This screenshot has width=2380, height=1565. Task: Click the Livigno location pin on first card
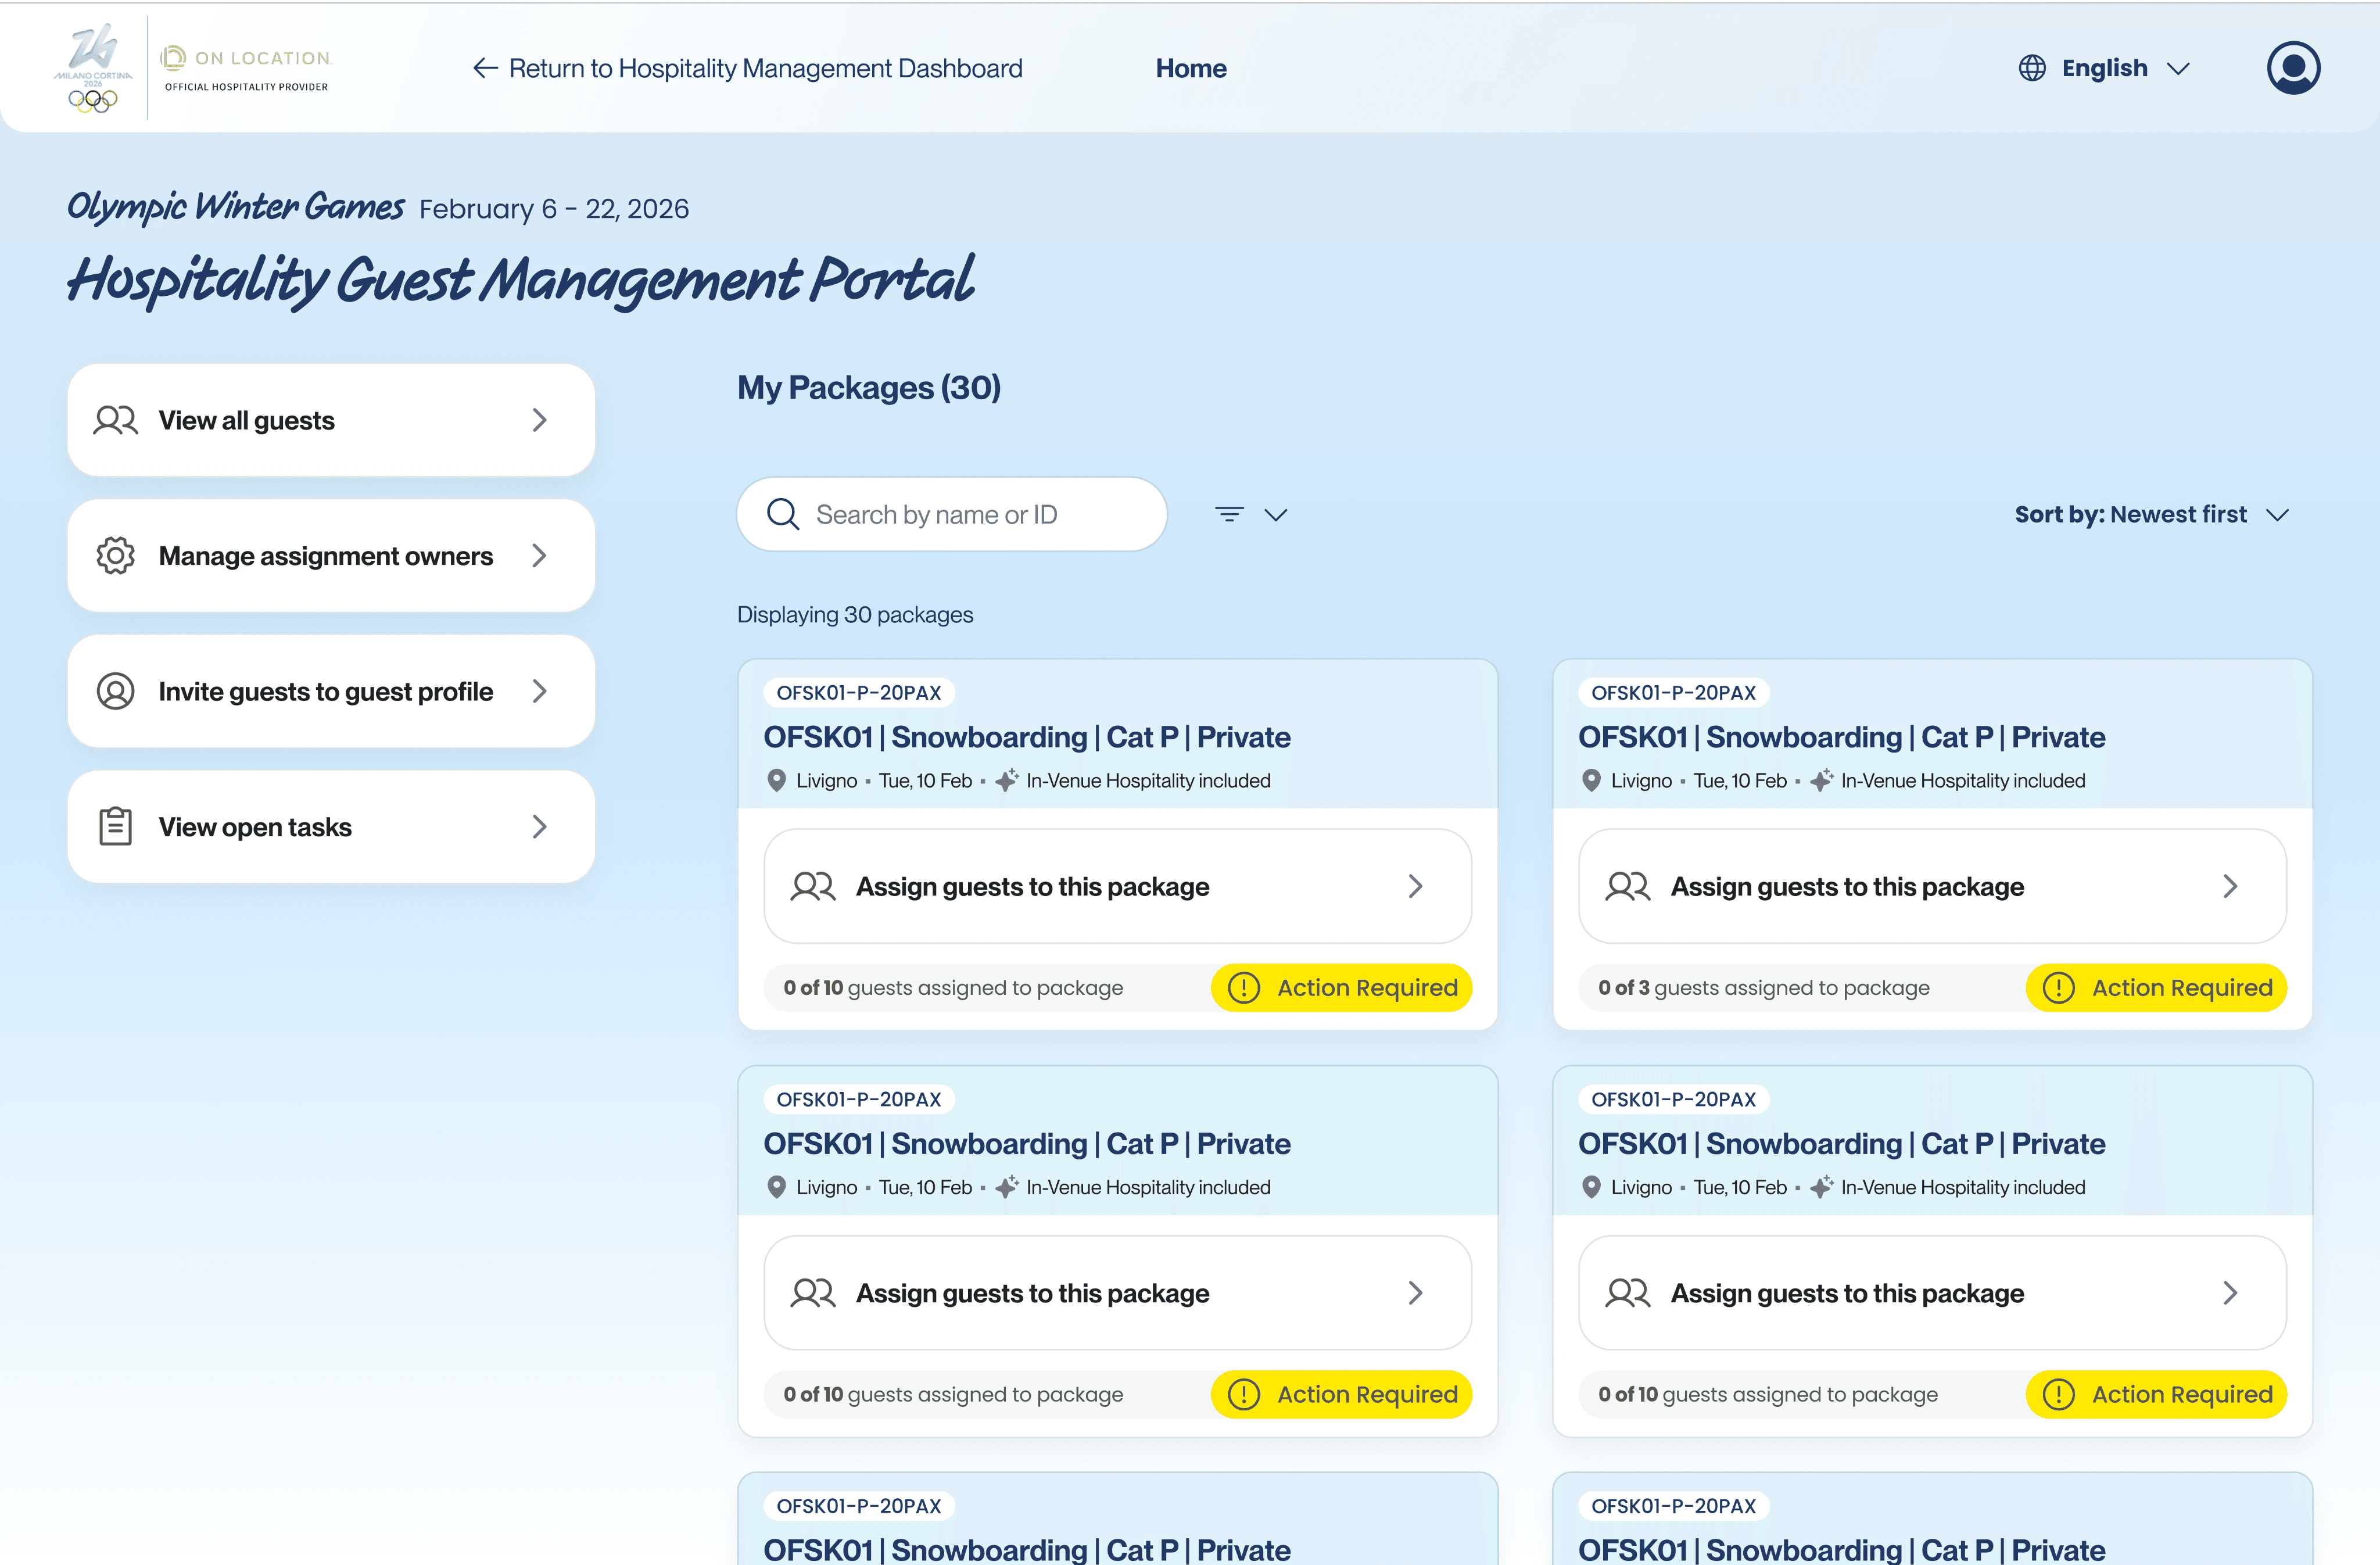point(776,780)
